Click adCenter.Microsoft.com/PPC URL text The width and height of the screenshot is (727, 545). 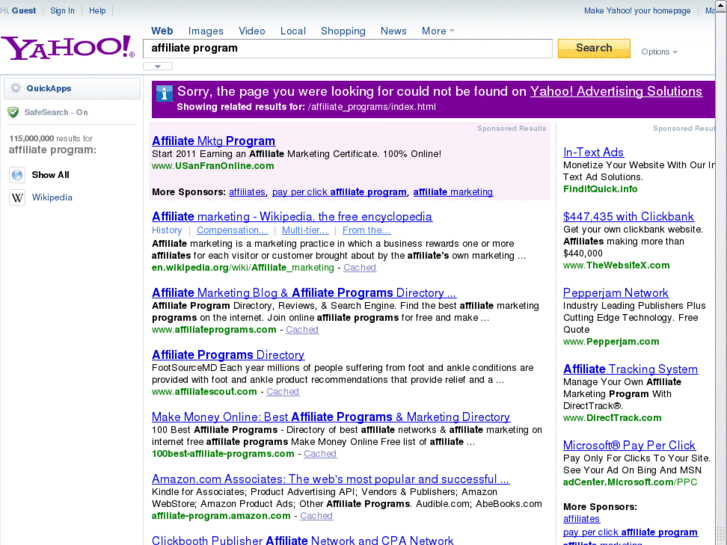(x=630, y=482)
